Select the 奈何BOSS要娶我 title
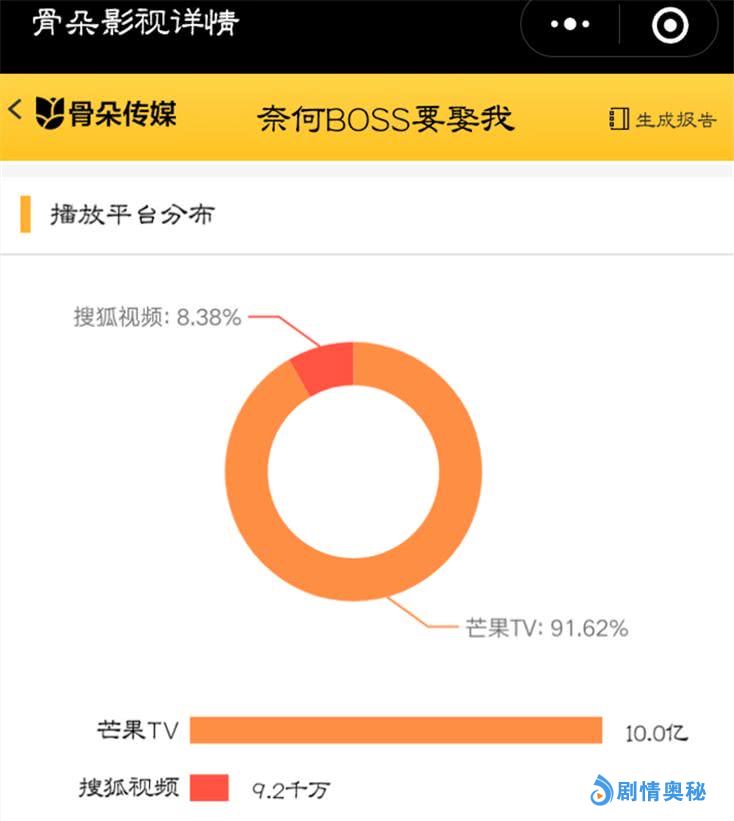The height and width of the screenshot is (821, 734). [385, 119]
